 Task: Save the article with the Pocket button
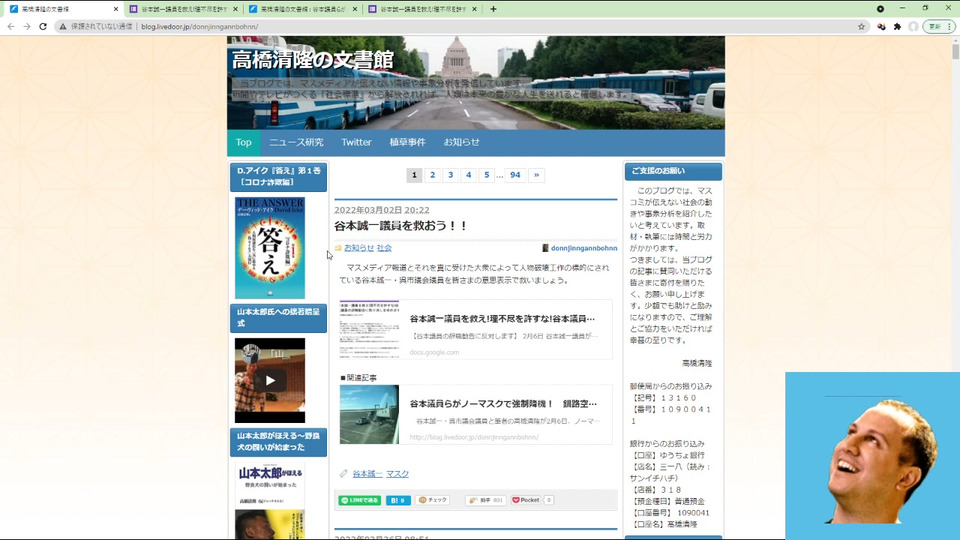pyautogui.click(x=527, y=500)
